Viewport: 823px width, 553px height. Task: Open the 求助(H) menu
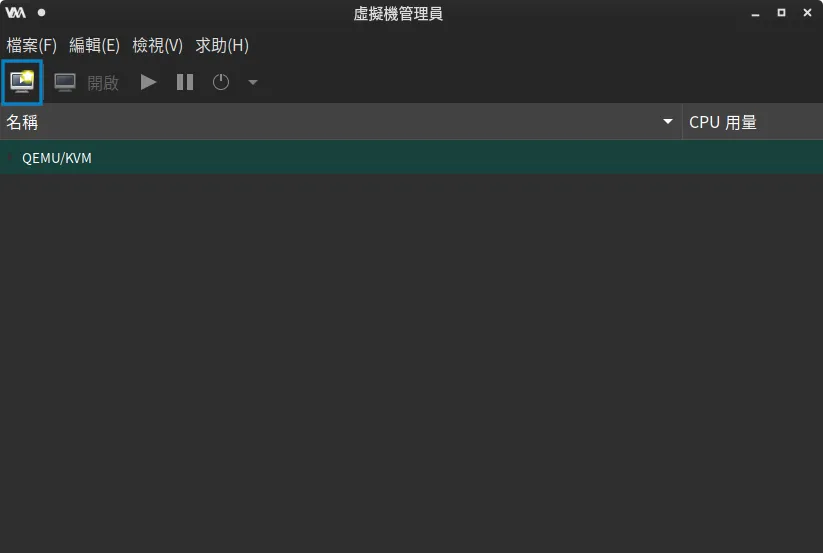coord(222,46)
